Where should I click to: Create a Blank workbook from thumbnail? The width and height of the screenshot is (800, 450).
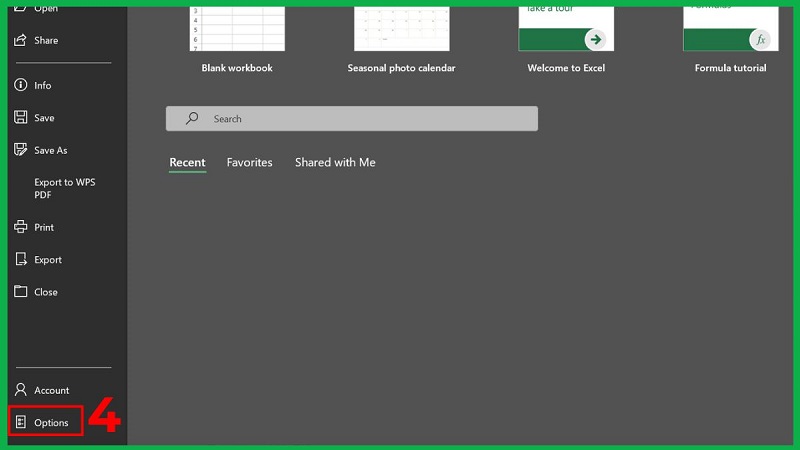[x=237, y=29]
